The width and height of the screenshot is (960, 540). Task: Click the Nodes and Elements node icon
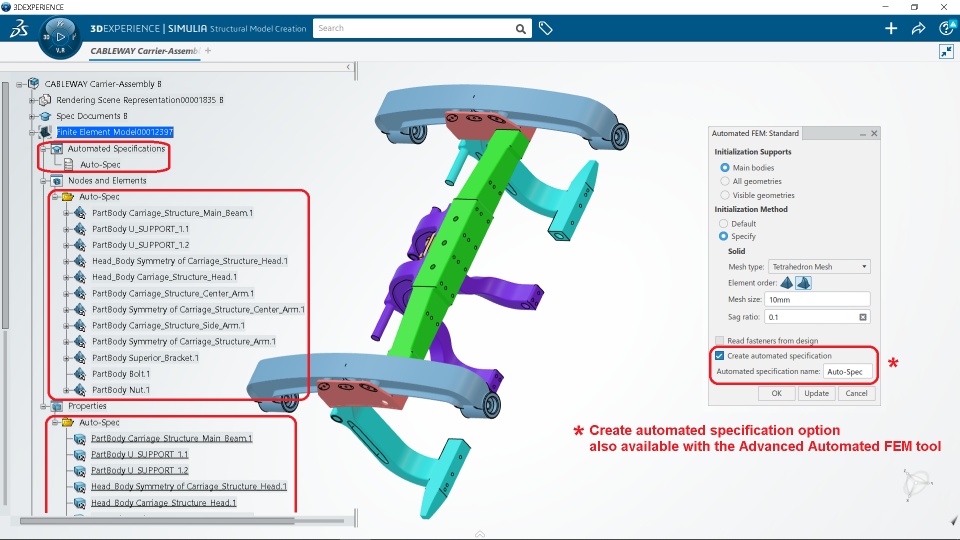click(x=57, y=181)
